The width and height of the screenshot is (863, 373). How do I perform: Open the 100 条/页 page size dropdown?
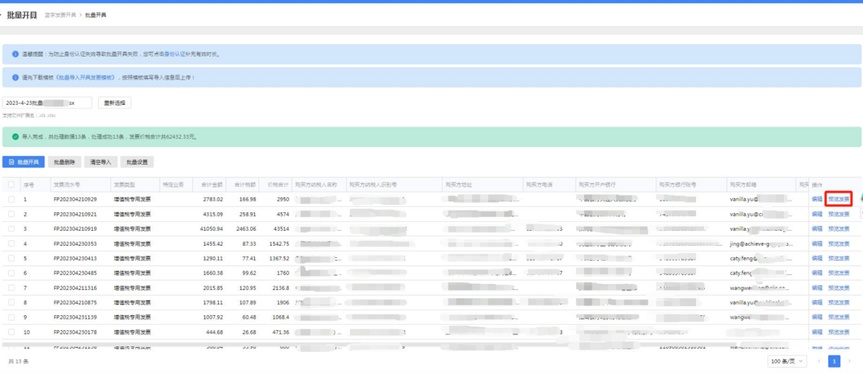click(787, 361)
